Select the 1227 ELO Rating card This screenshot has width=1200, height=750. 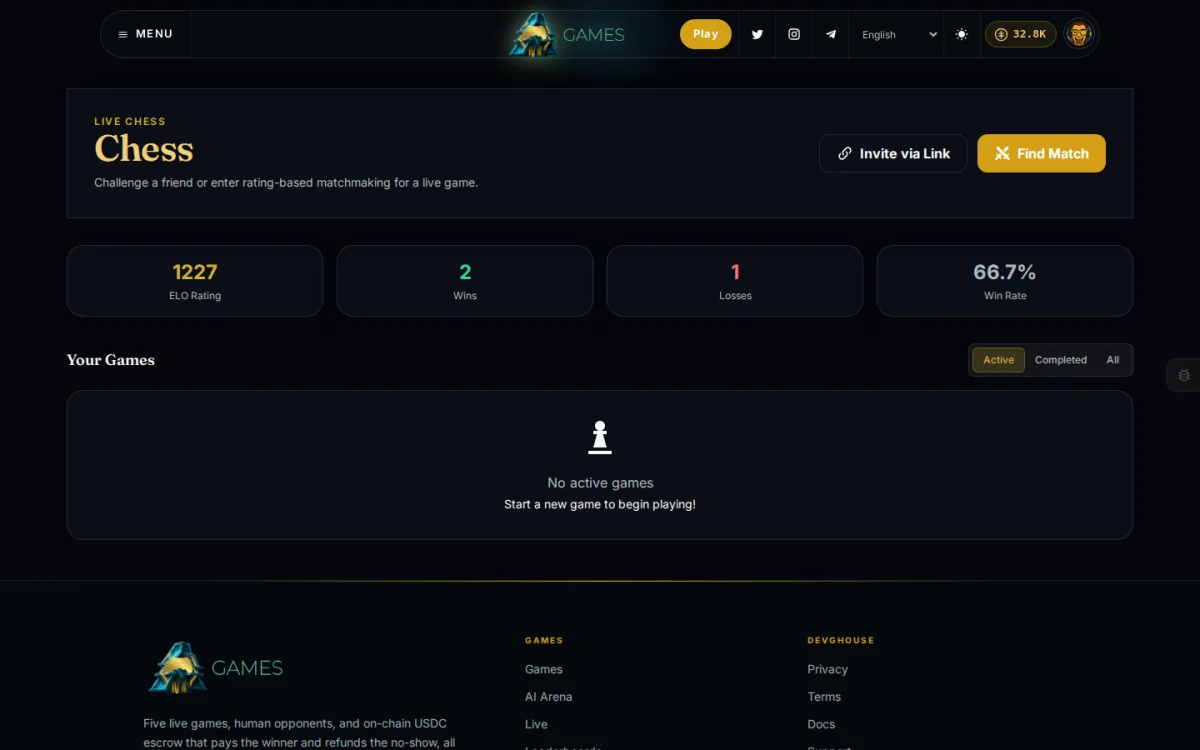coord(195,281)
